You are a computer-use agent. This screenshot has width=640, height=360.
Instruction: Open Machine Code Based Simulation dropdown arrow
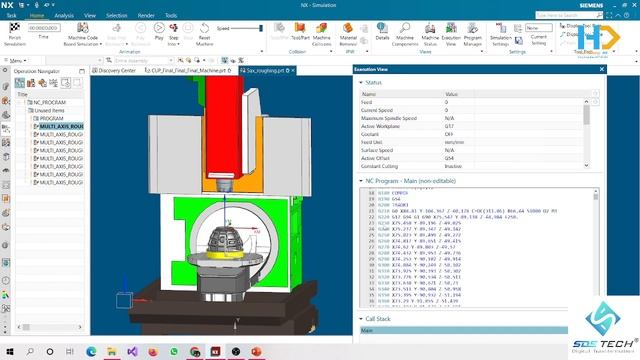tap(100, 44)
